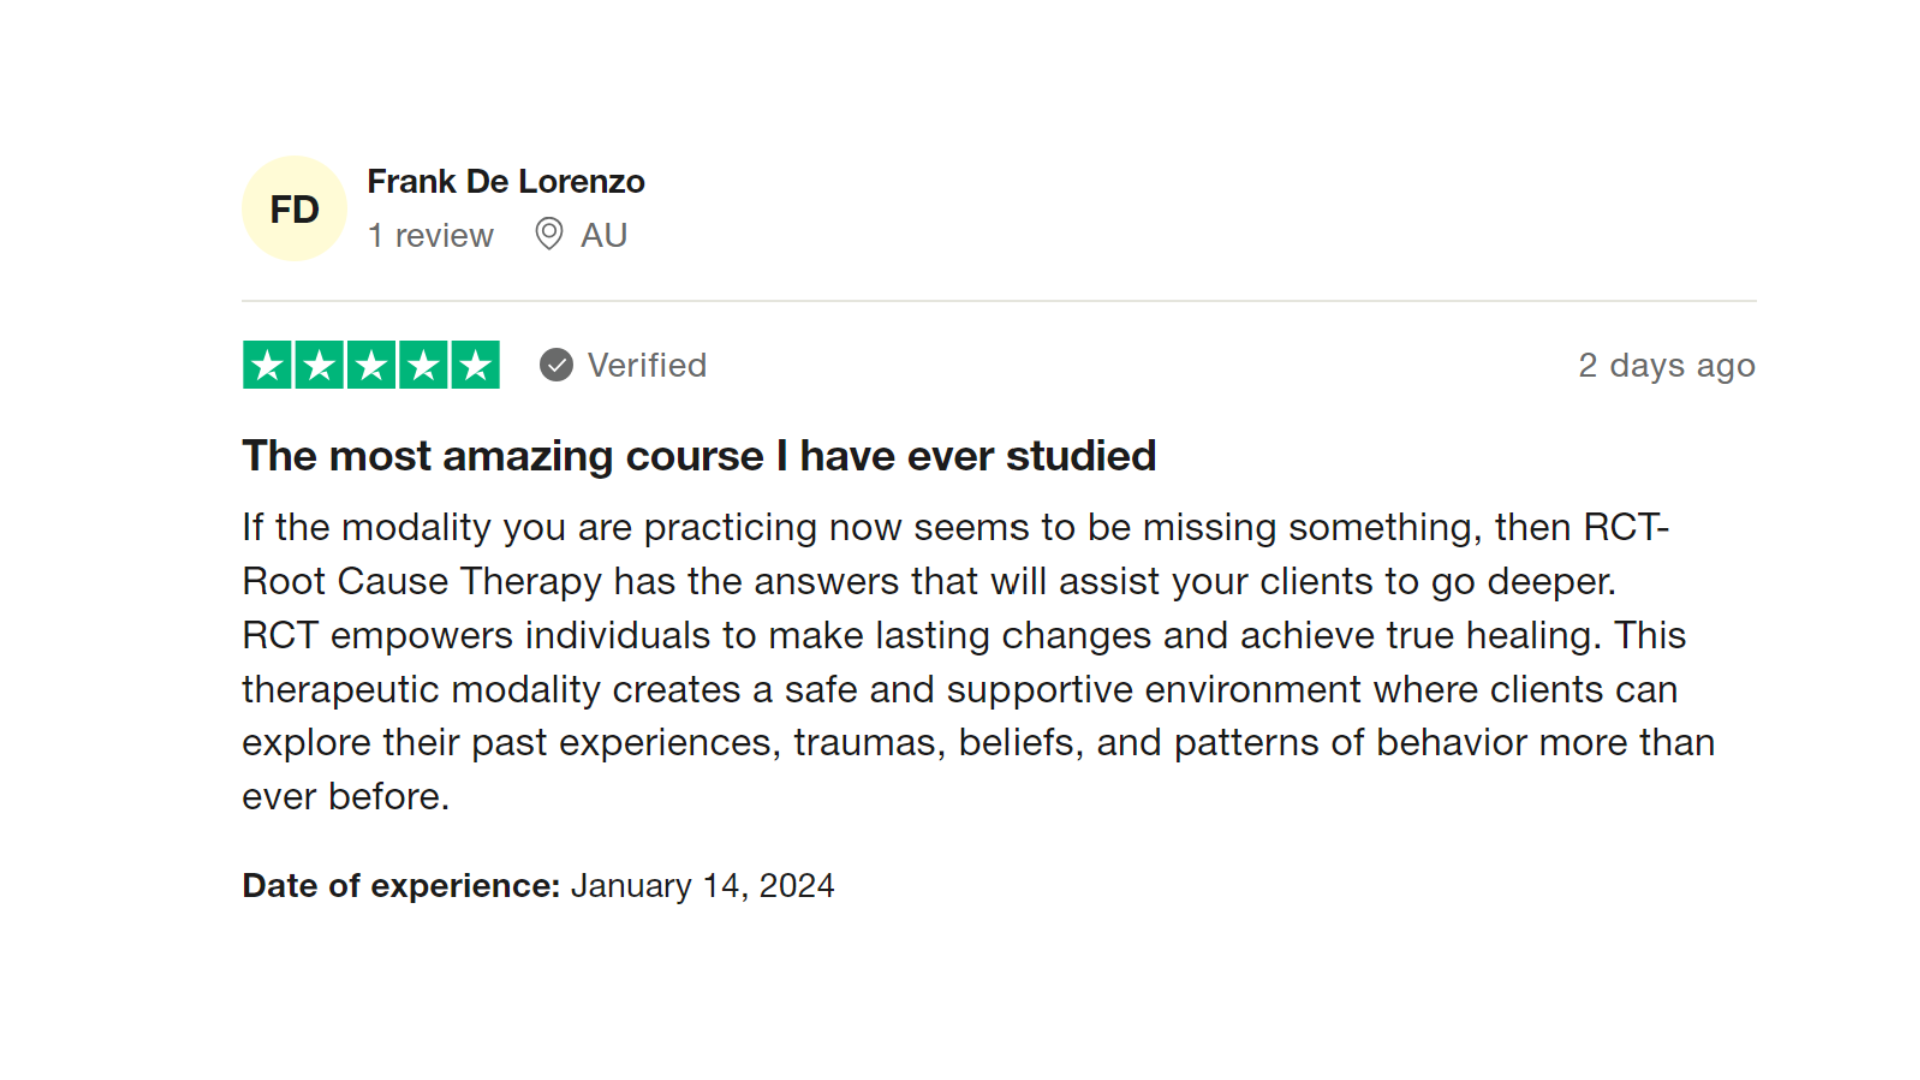Click the final words "ever before."

(346, 797)
